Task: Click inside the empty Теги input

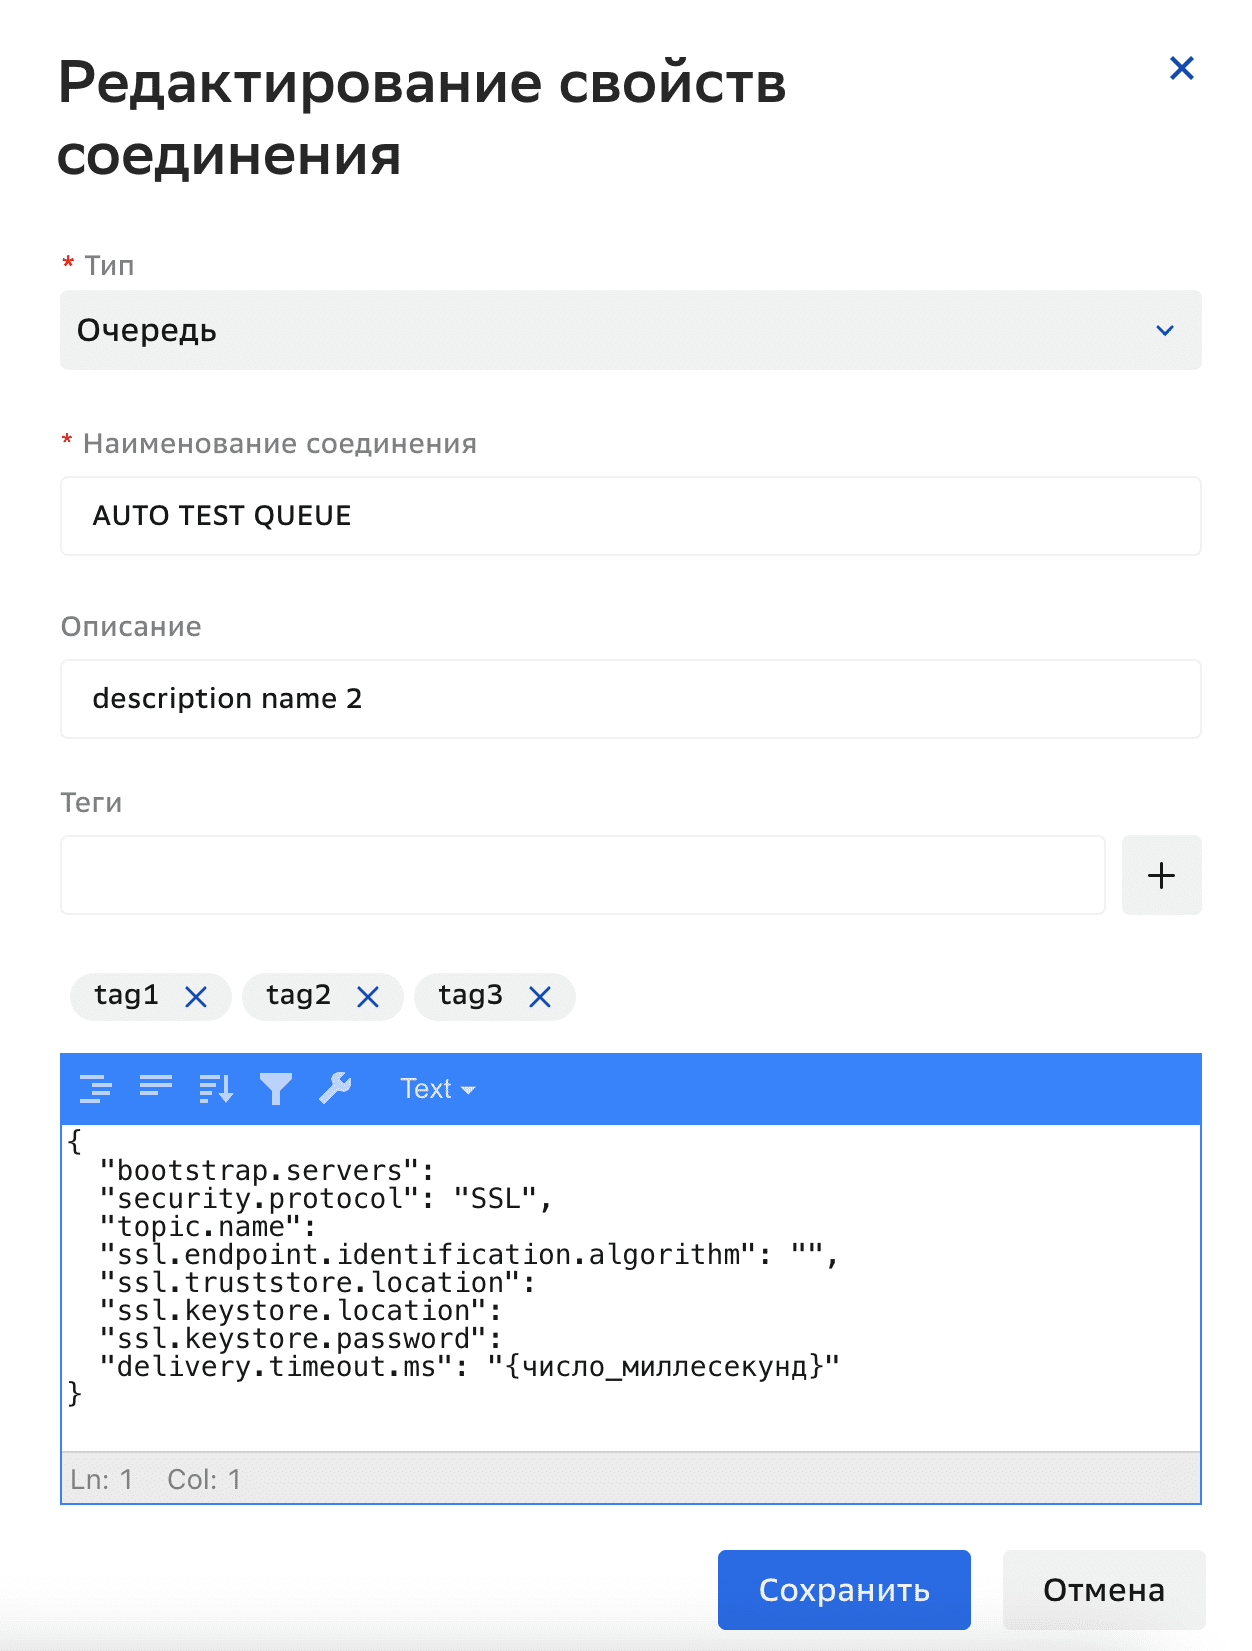Action: point(583,875)
